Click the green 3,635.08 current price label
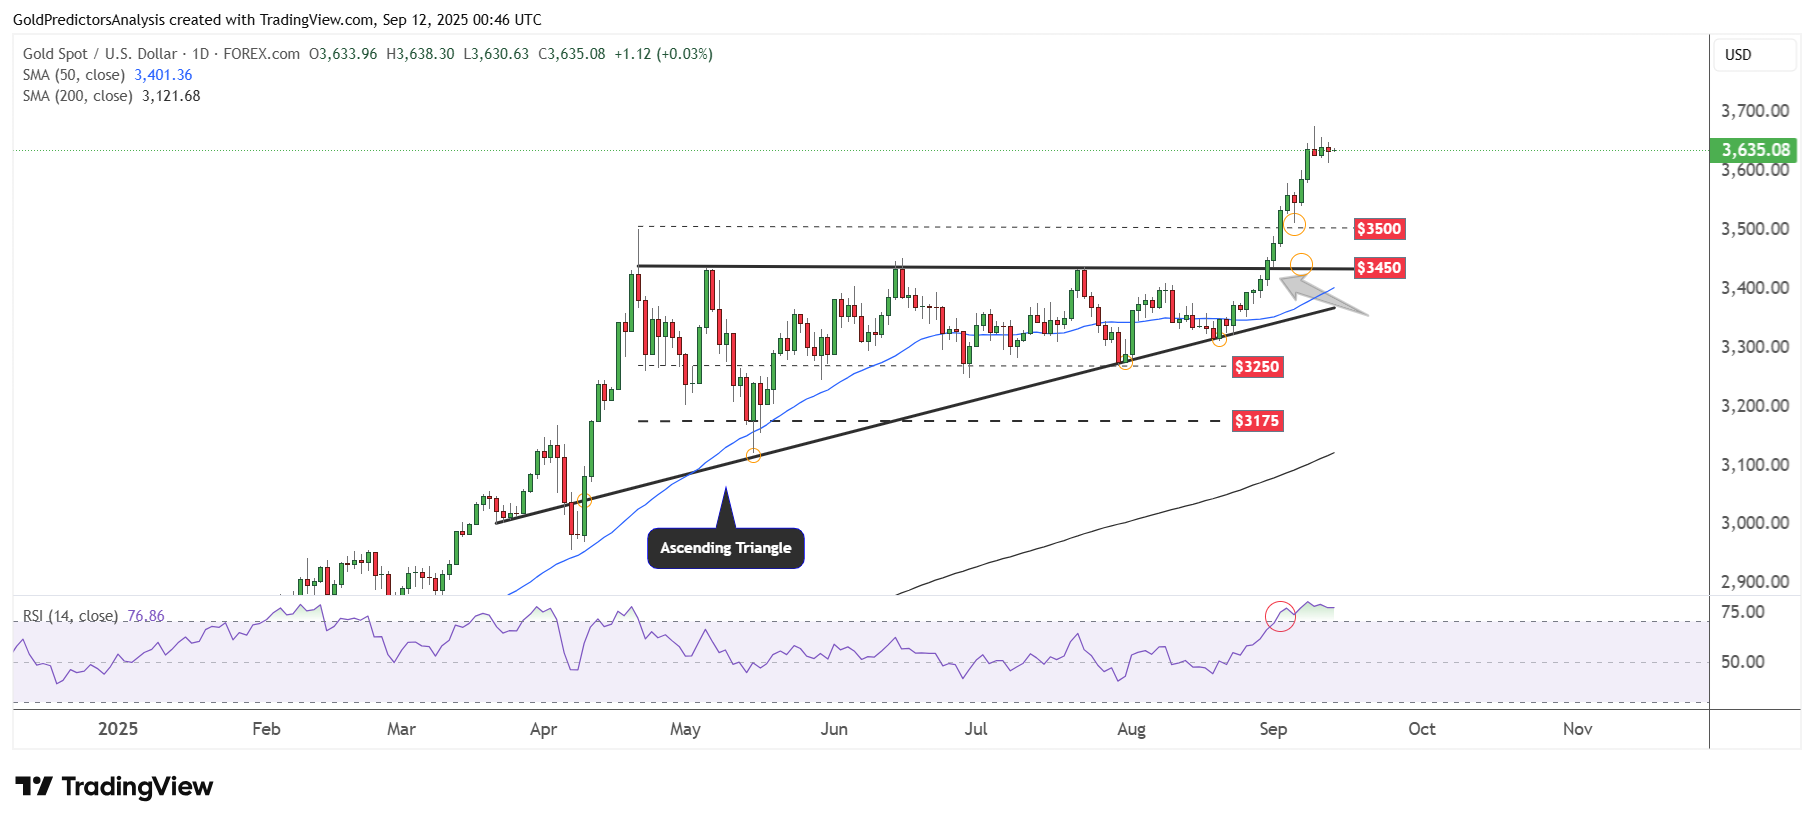Image resolution: width=1814 pixels, height=824 pixels. click(x=1755, y=150)
